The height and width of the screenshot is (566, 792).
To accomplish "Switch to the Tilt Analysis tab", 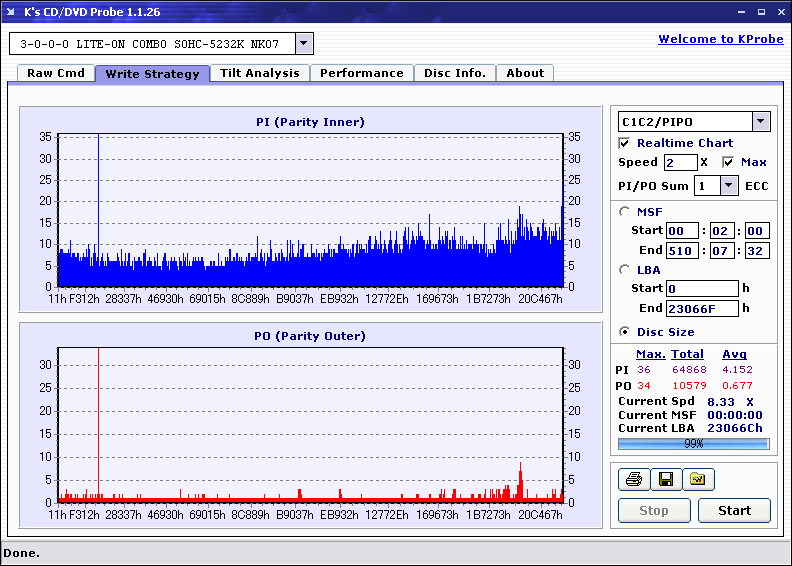I will (260, 73).
